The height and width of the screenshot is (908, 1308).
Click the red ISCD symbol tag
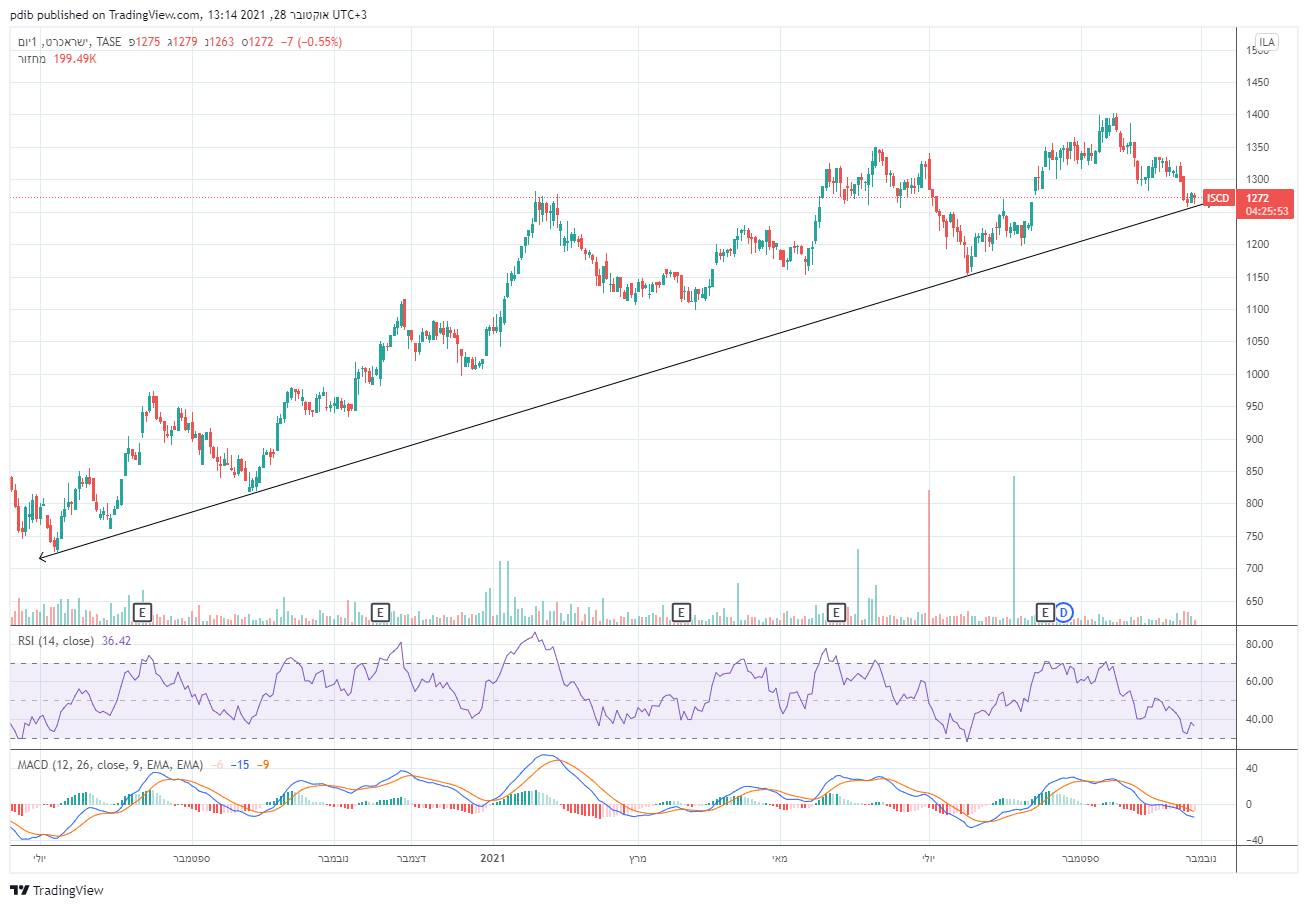[x=1217, y=198]
